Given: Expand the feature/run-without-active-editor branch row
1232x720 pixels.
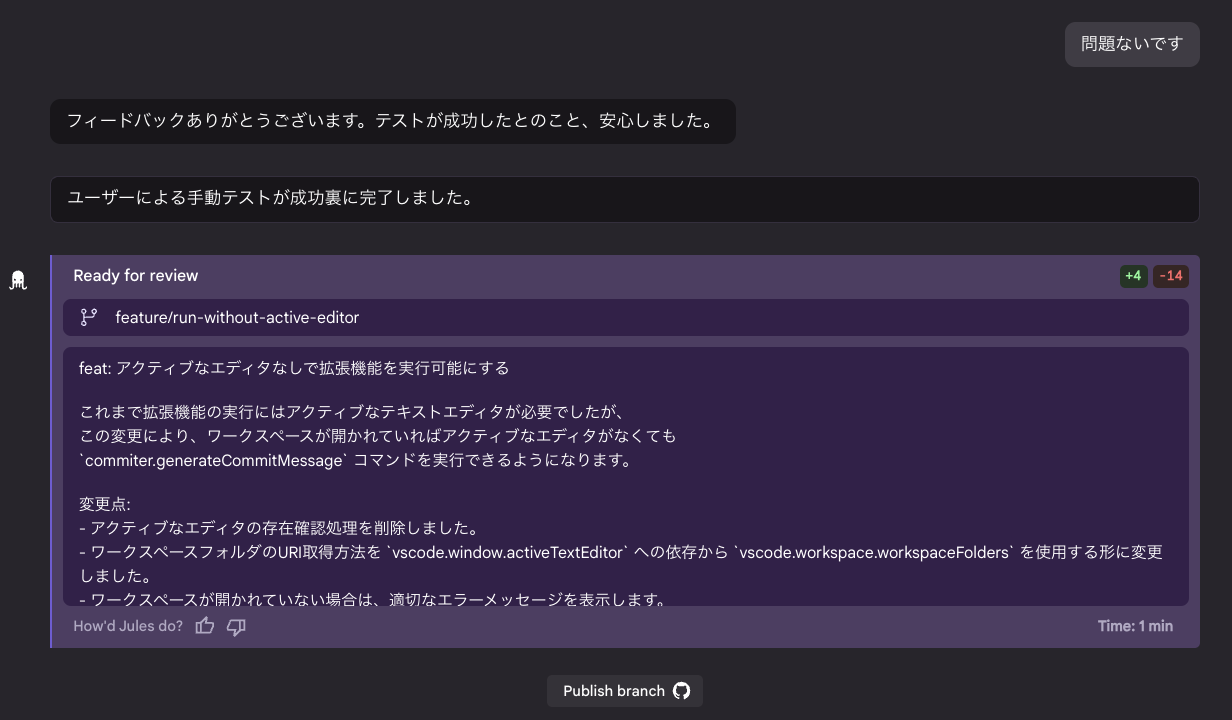Looking at the screenshot, I should tap(625, 317).
